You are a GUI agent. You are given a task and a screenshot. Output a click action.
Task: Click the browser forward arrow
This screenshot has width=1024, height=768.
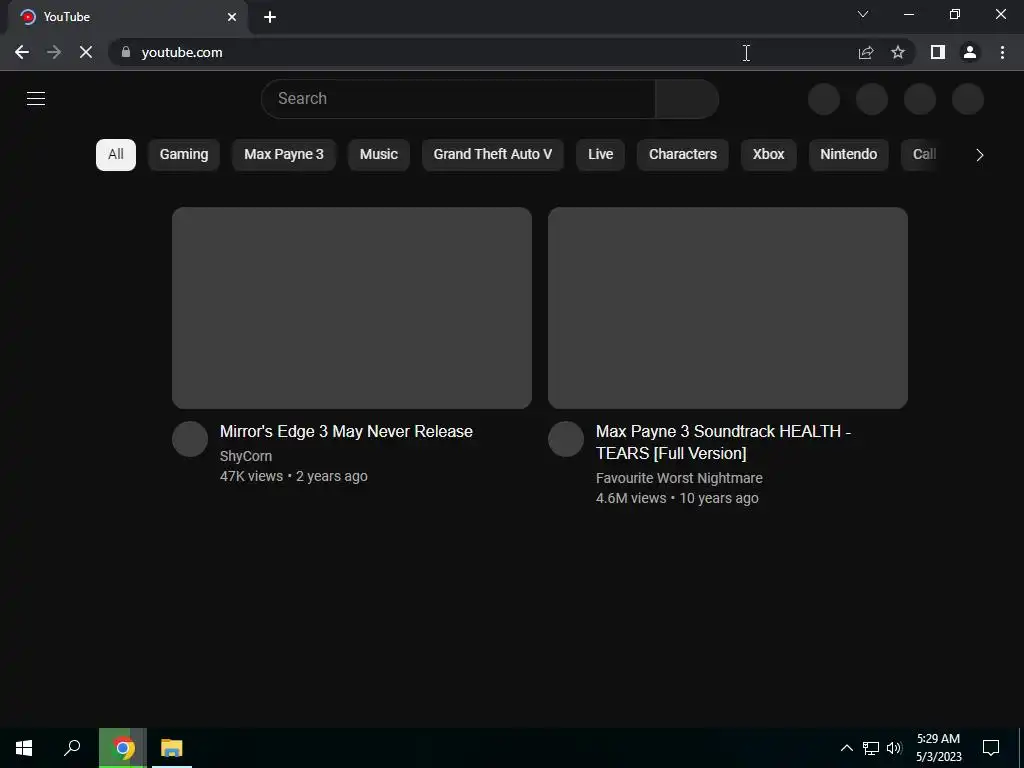(54, 52)
